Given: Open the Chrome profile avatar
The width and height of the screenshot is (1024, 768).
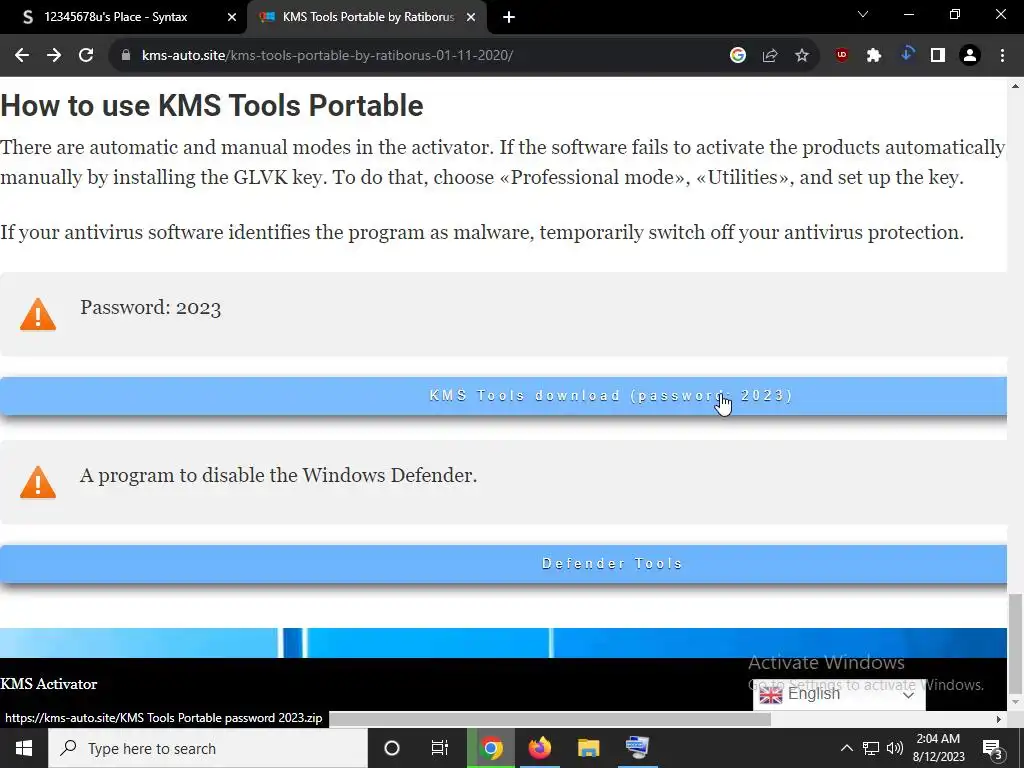Looking at the screenshot, I should [x=970, y=56].
